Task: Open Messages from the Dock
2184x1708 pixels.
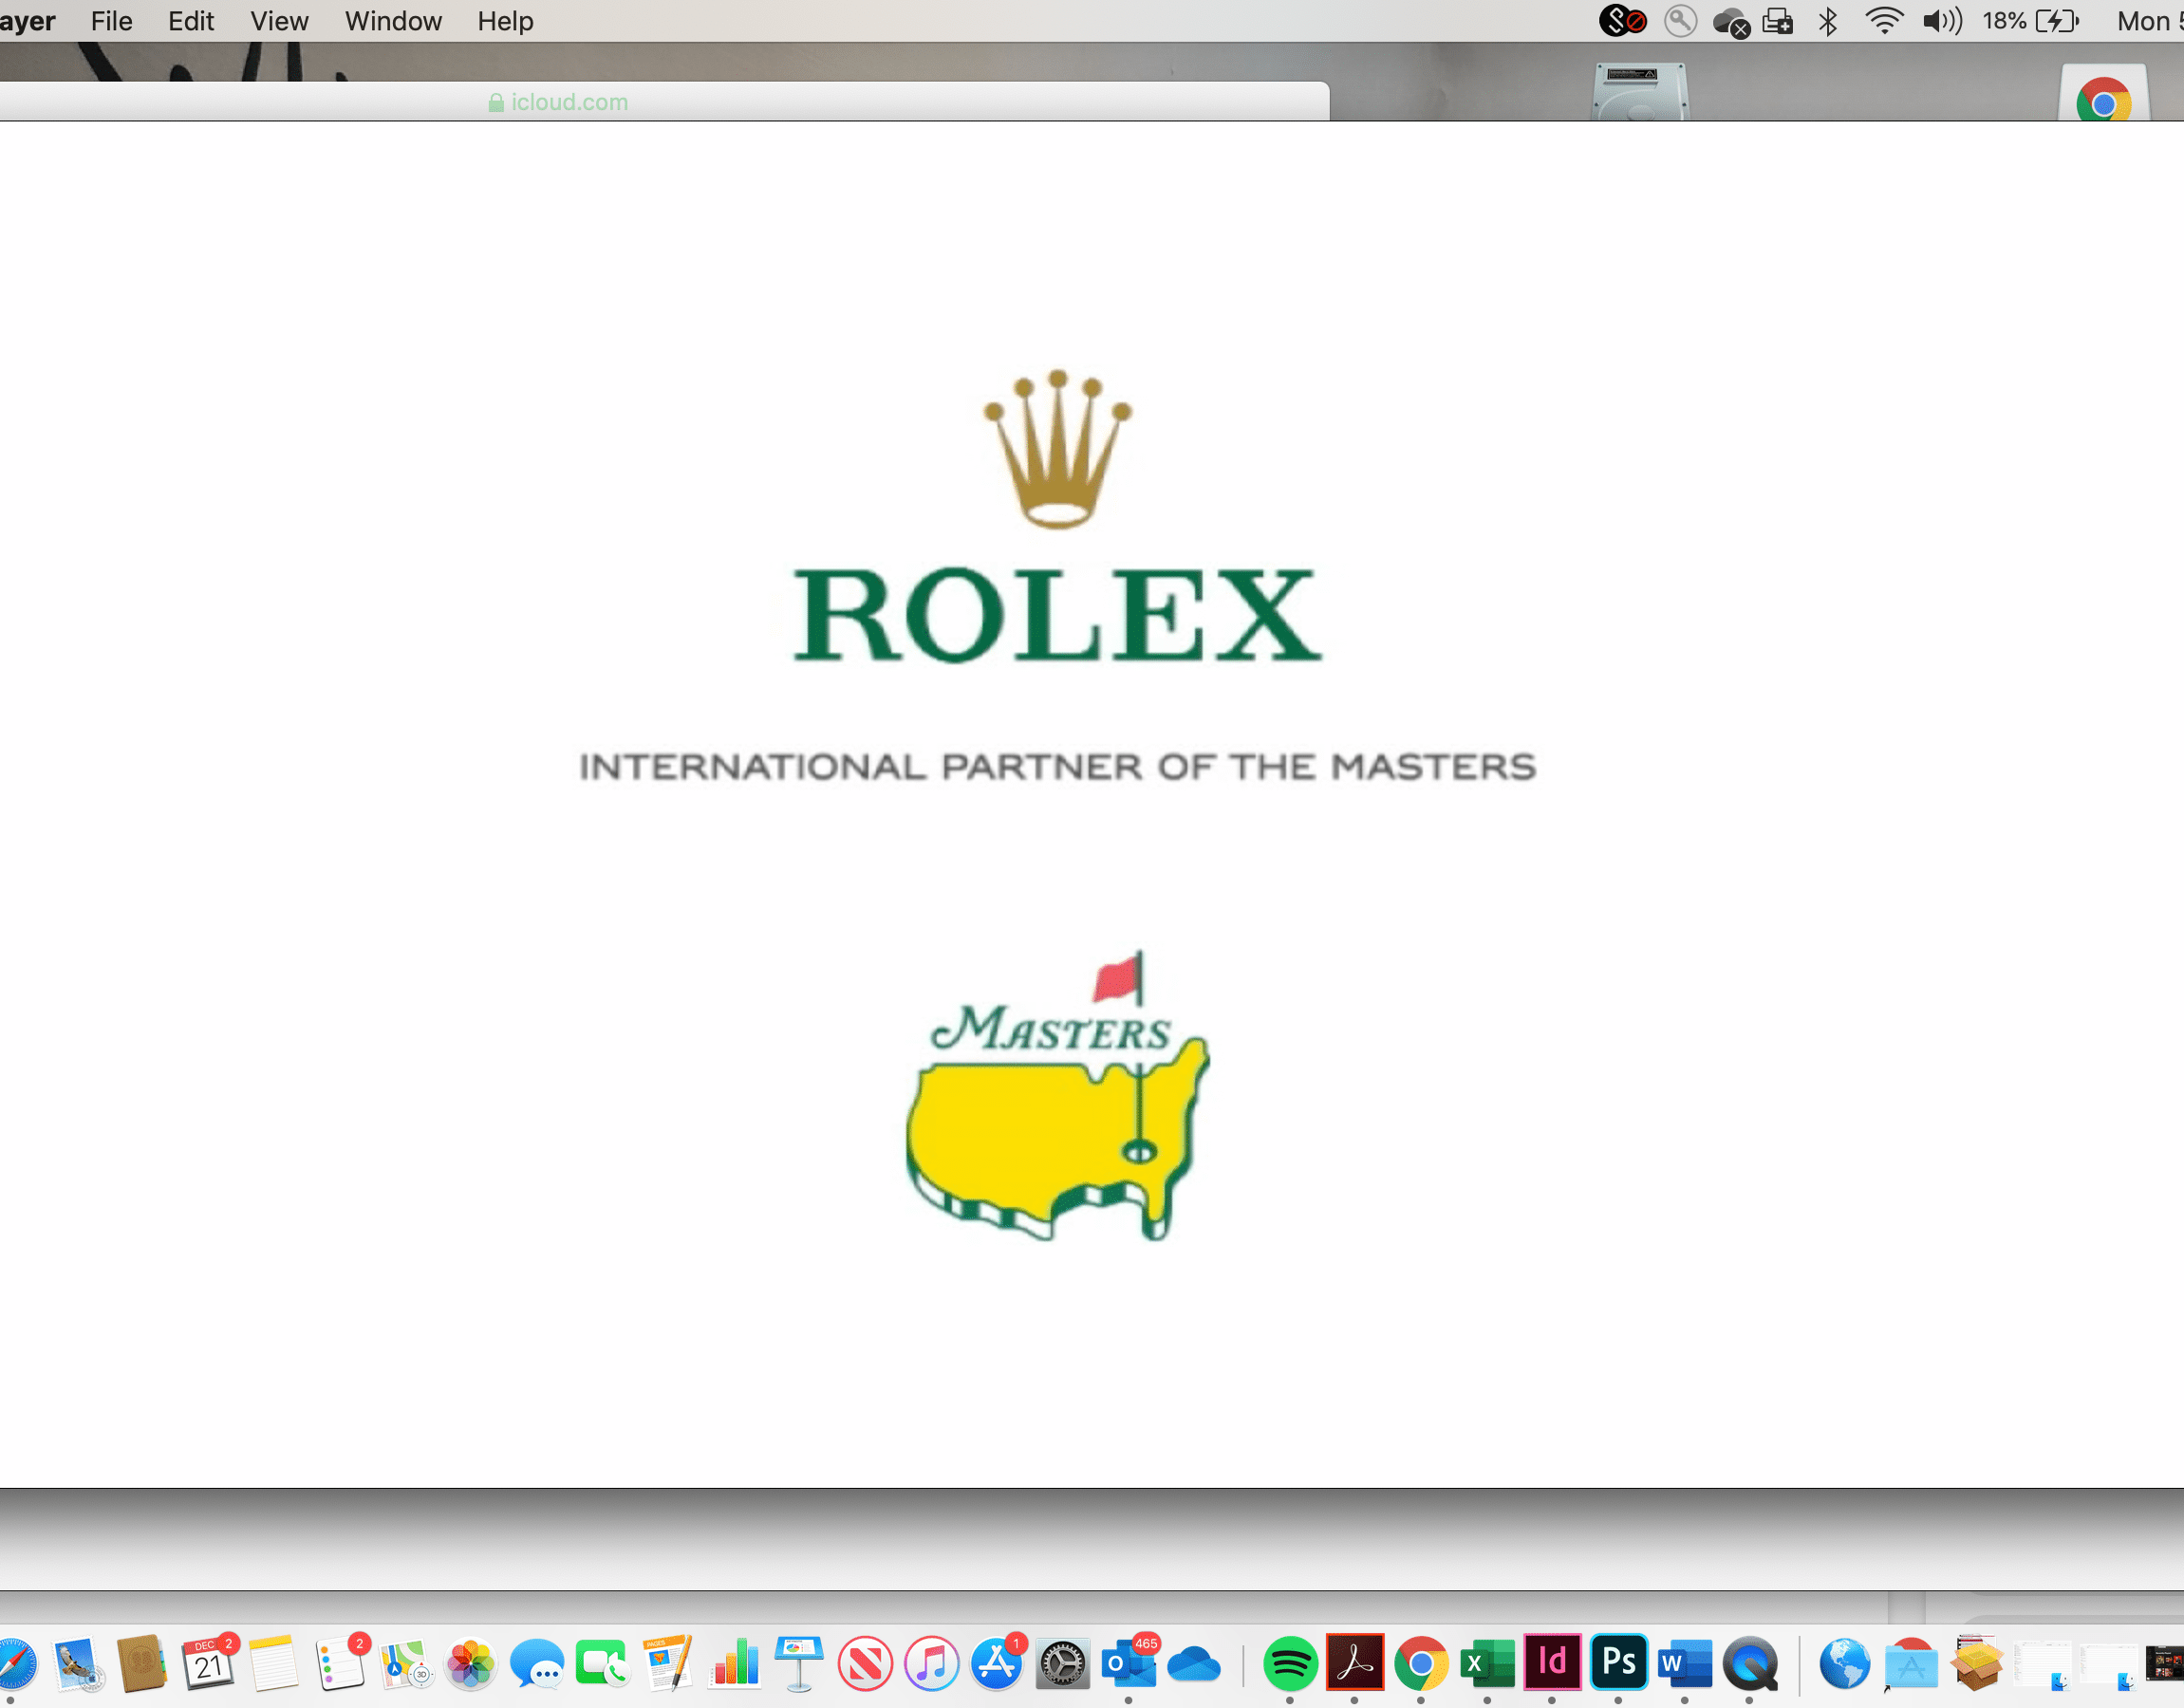Action: pyautogui.click(x=537, y=1664)
